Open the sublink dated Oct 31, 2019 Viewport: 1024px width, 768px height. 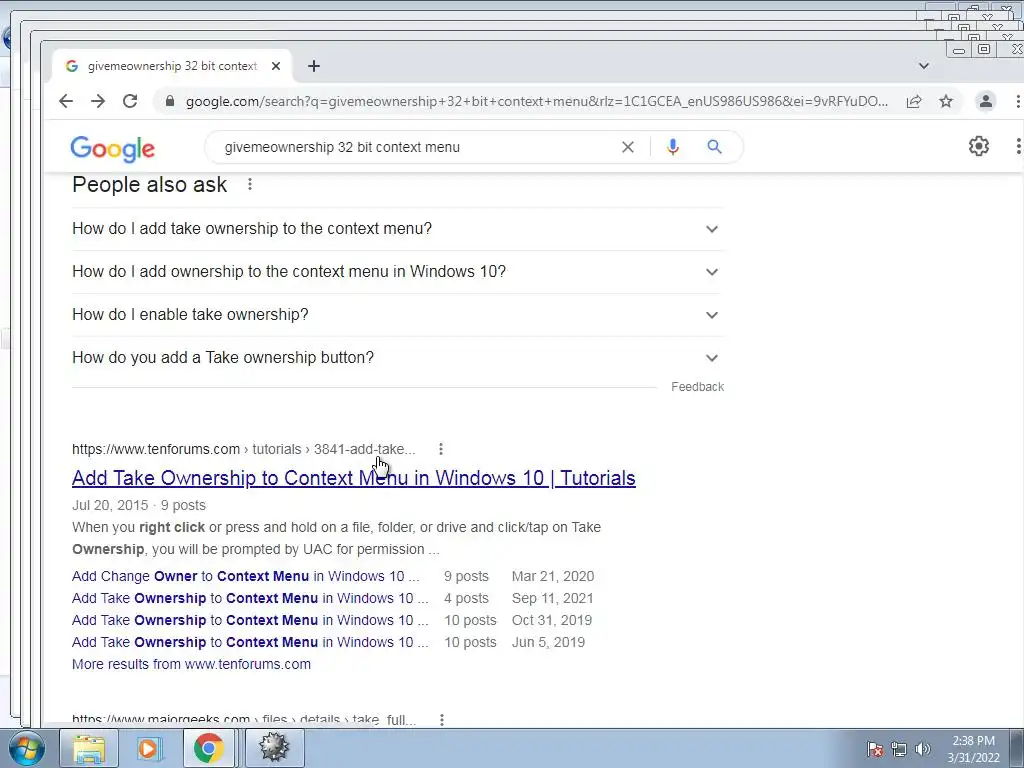pos(250,620)
